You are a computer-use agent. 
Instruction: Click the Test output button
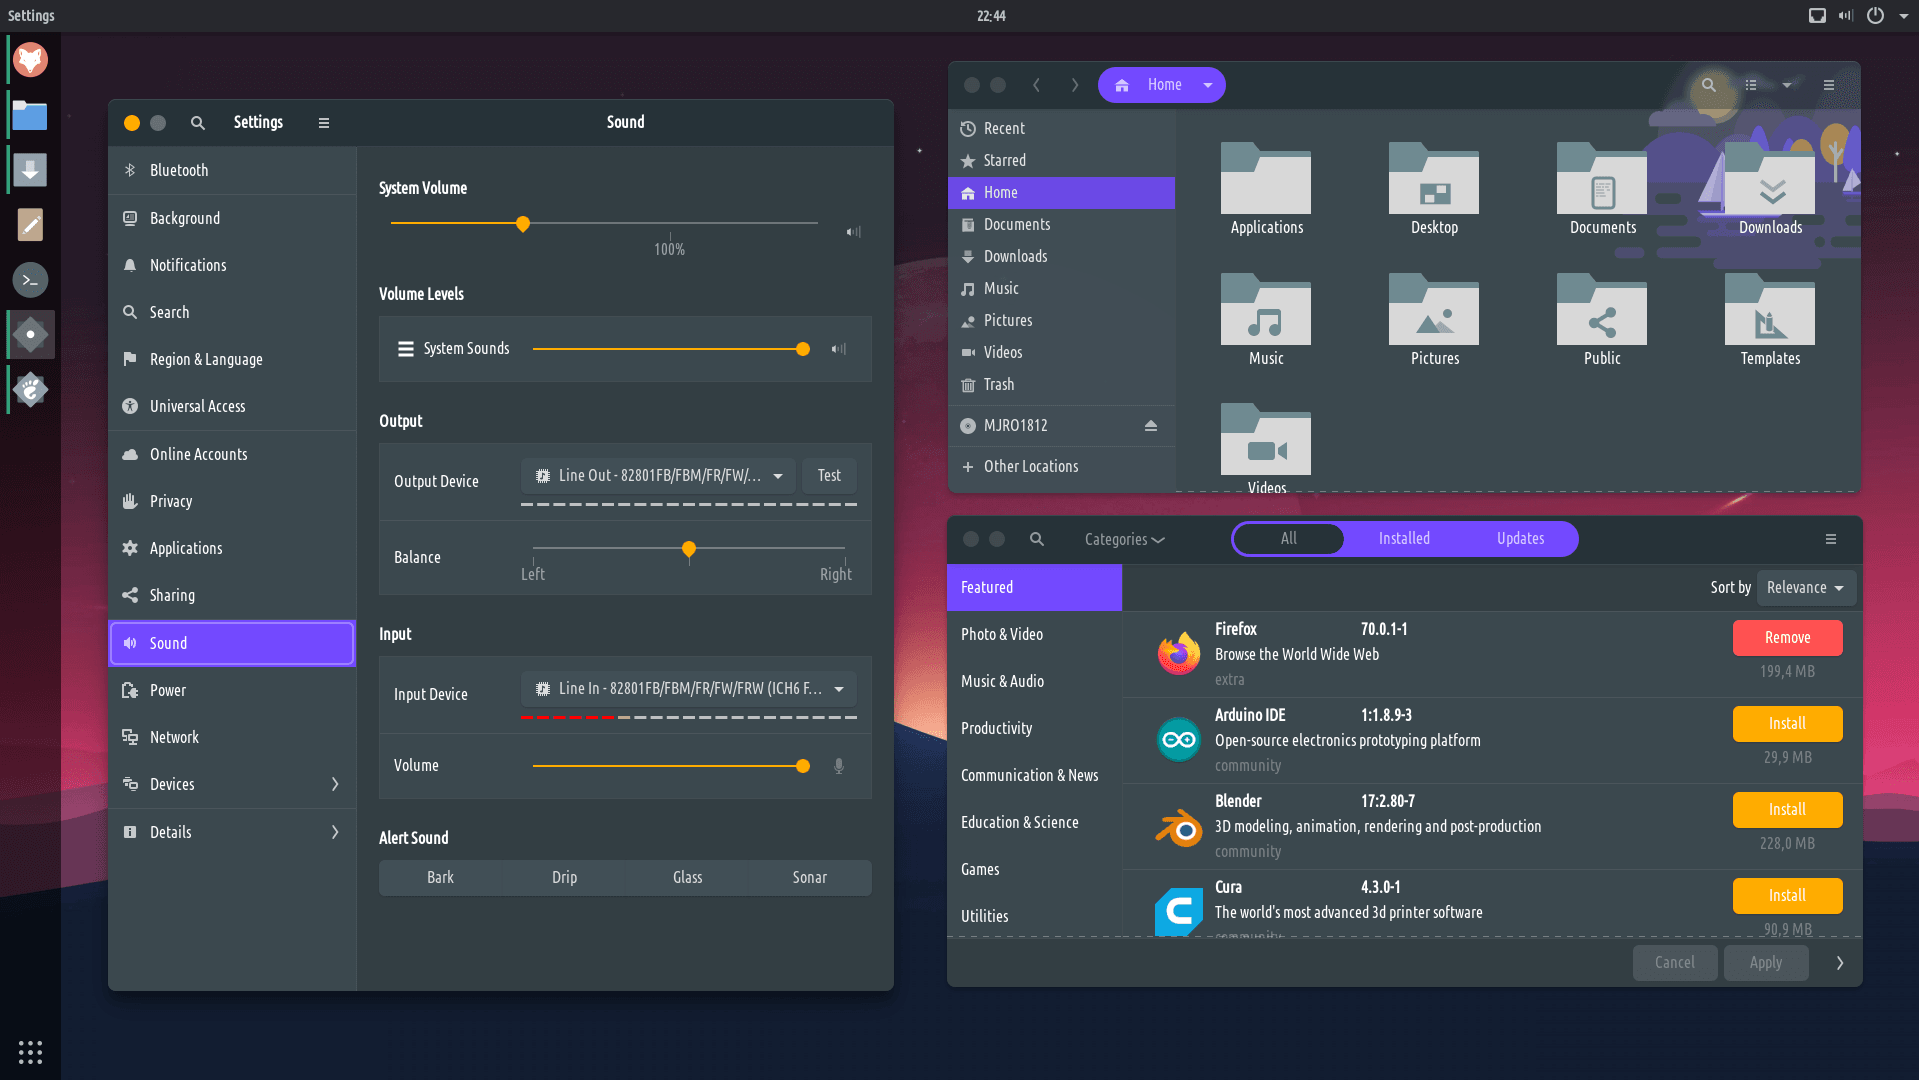(829, 476)
